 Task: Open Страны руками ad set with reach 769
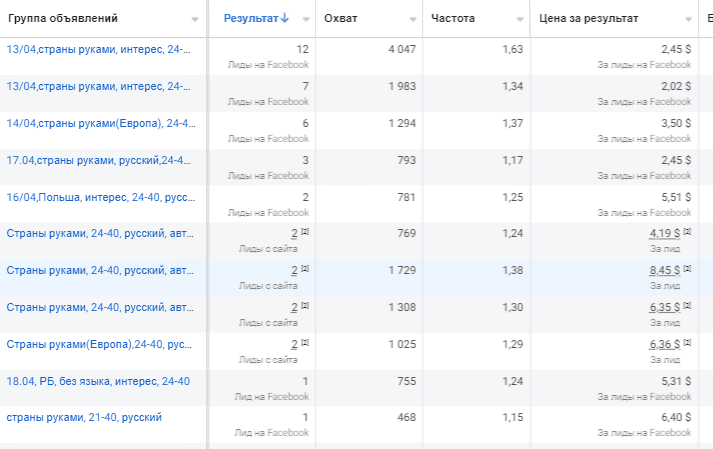tap(100, 233)
